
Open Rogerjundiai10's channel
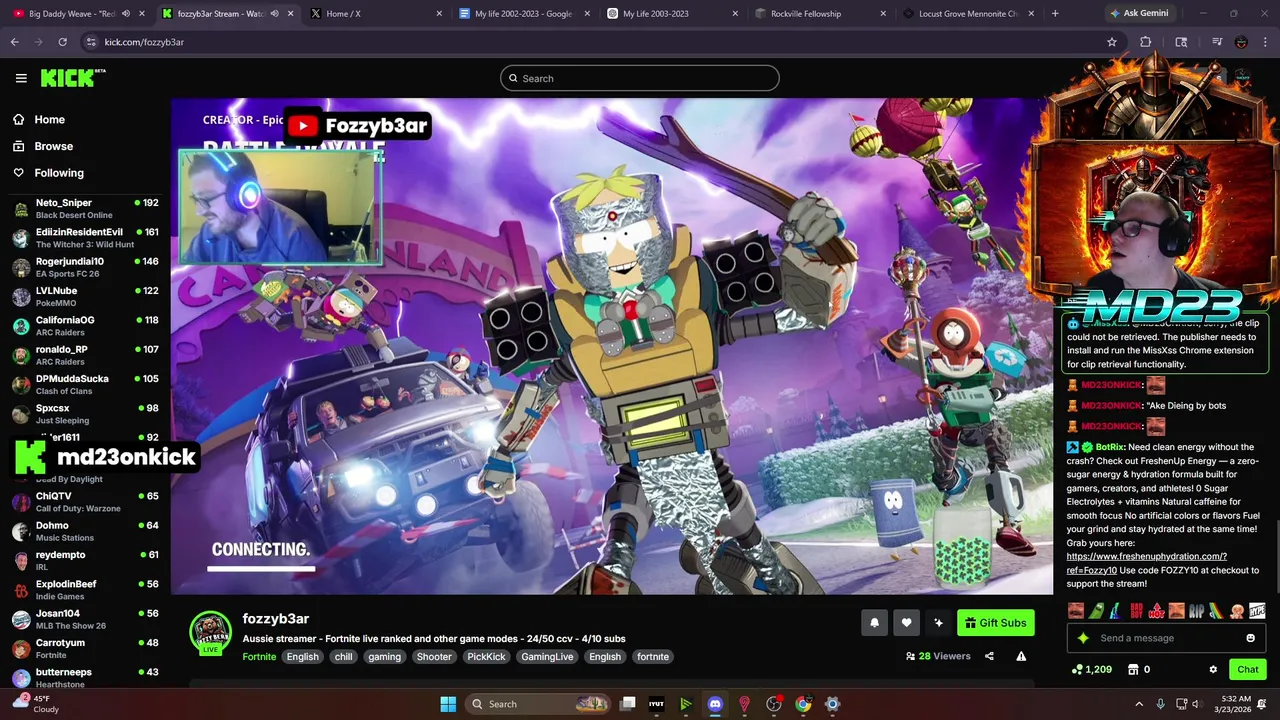tap(85, 267)
